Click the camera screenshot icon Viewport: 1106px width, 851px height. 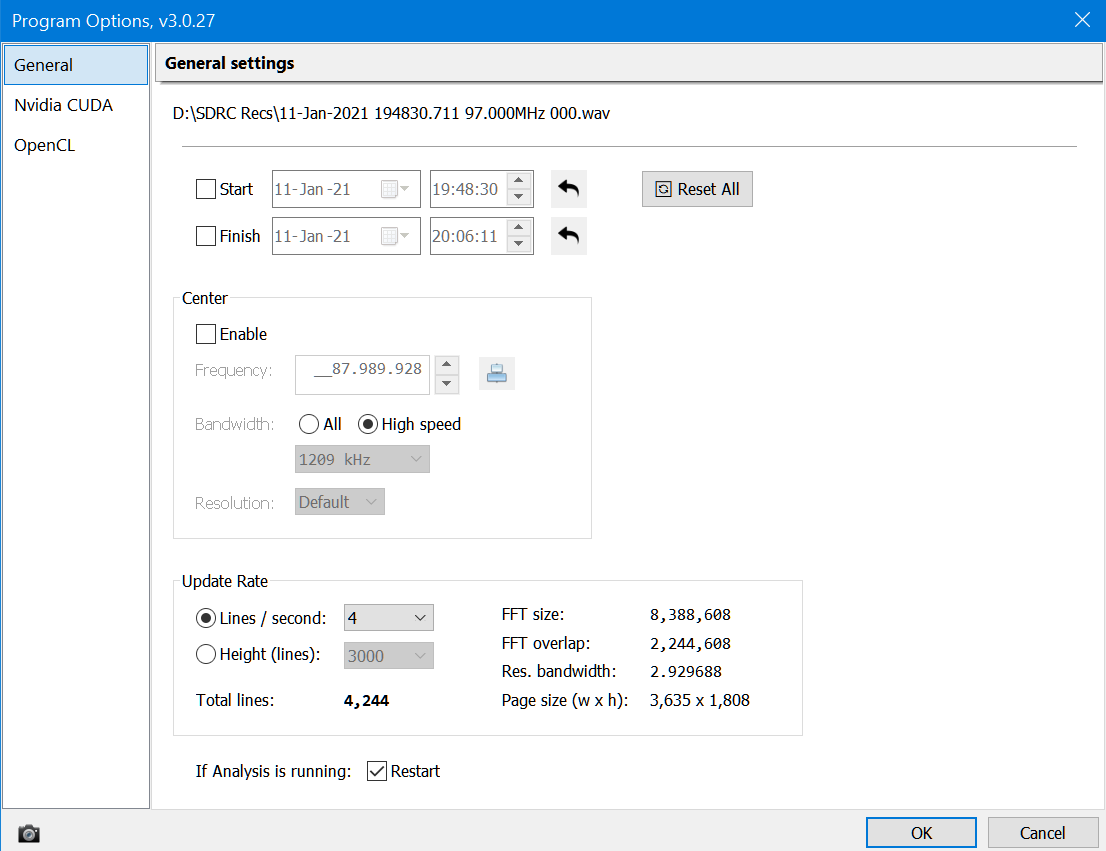(x=29, y=833)
